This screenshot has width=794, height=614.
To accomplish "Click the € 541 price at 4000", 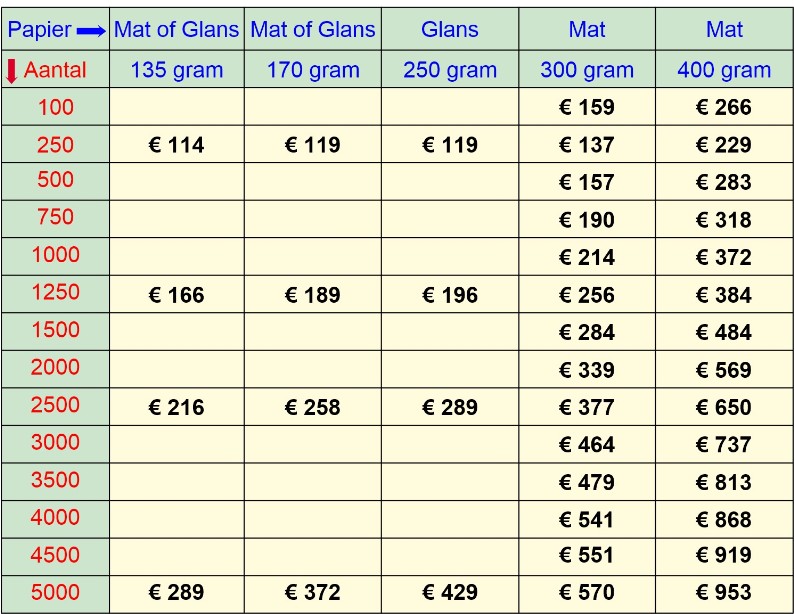I will [587, 520].
